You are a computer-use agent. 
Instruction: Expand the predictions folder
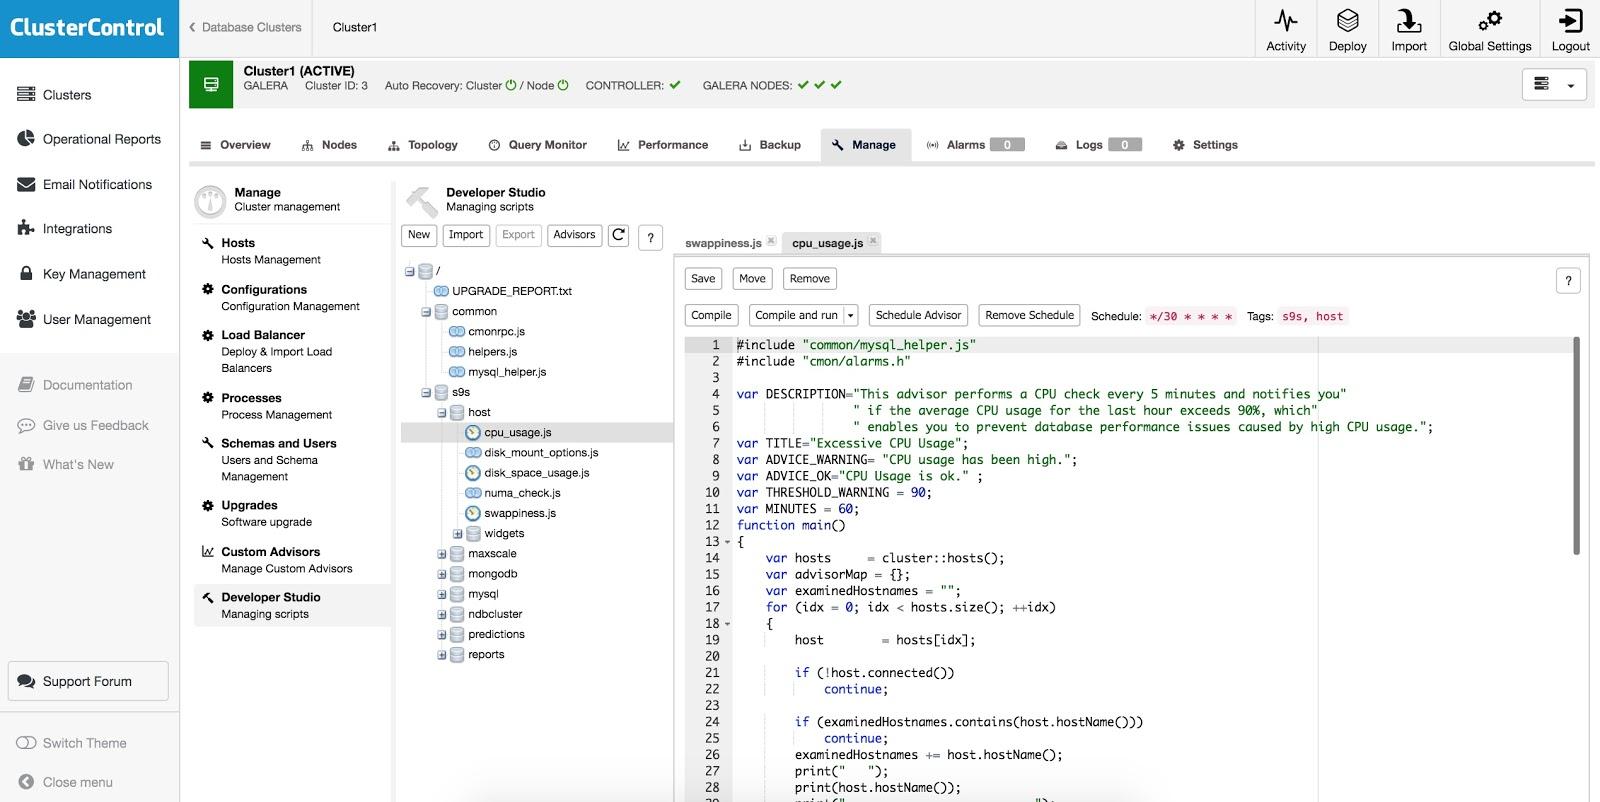click(441, 634)
